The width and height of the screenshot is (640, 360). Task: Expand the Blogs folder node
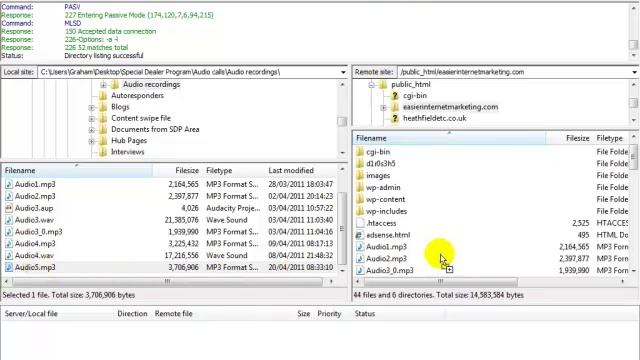click(x=91, y=107)
